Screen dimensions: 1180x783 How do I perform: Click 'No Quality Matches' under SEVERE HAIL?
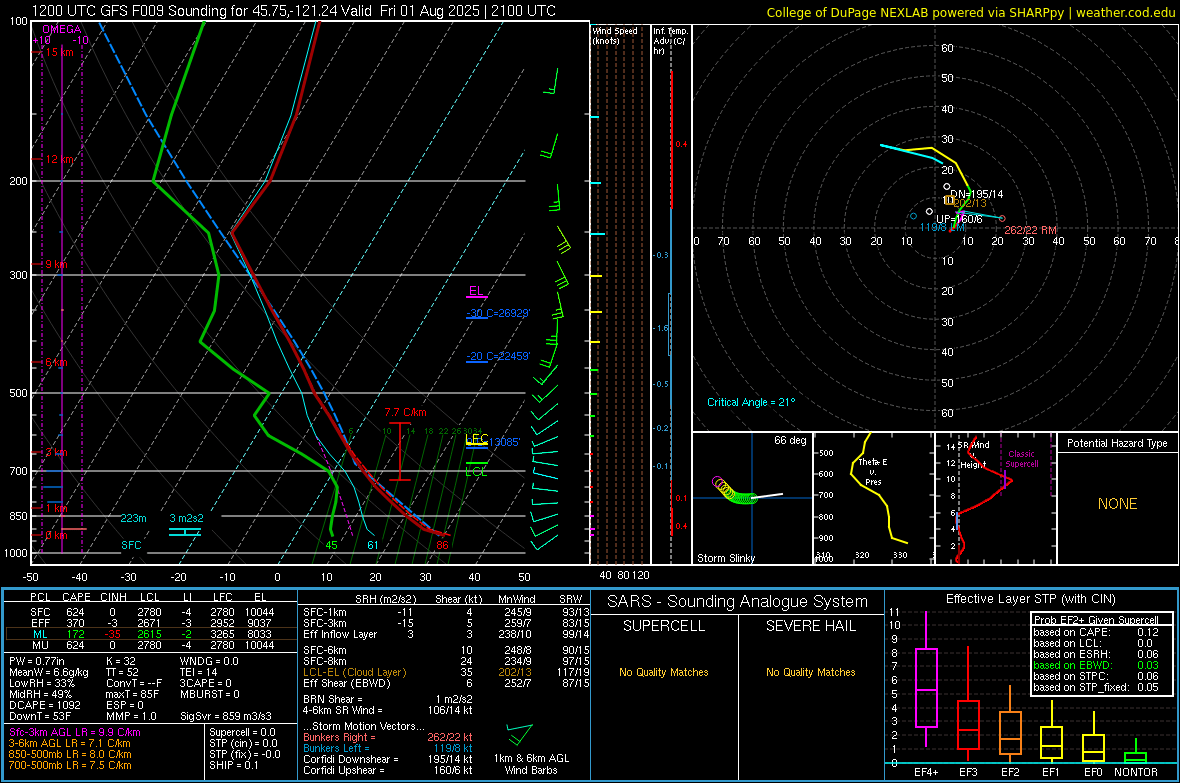pyautogui.click(x=810, y=672)
